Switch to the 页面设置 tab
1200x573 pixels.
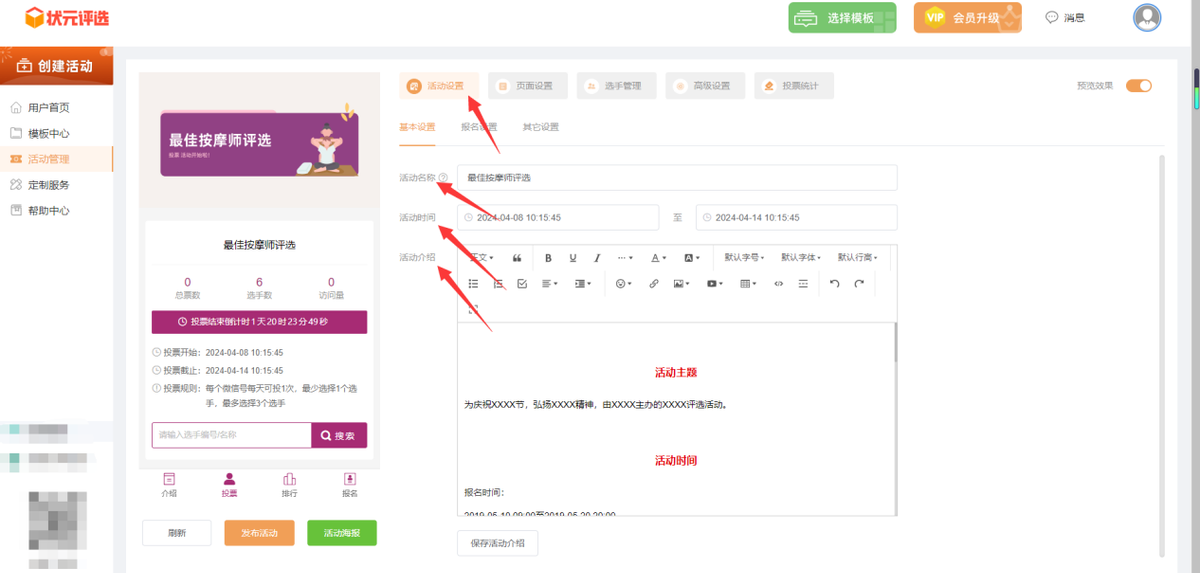coord(527,86)
